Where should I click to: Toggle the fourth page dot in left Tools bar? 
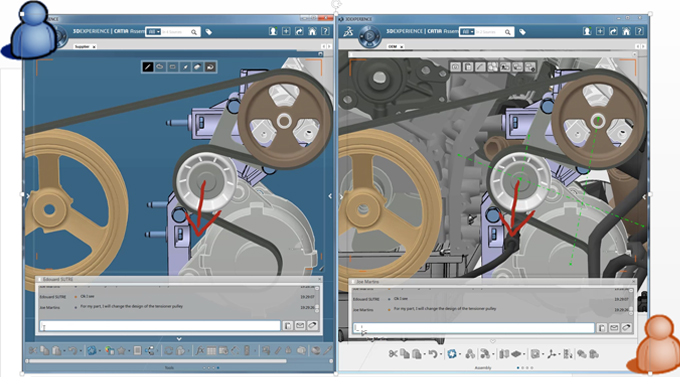218,368
